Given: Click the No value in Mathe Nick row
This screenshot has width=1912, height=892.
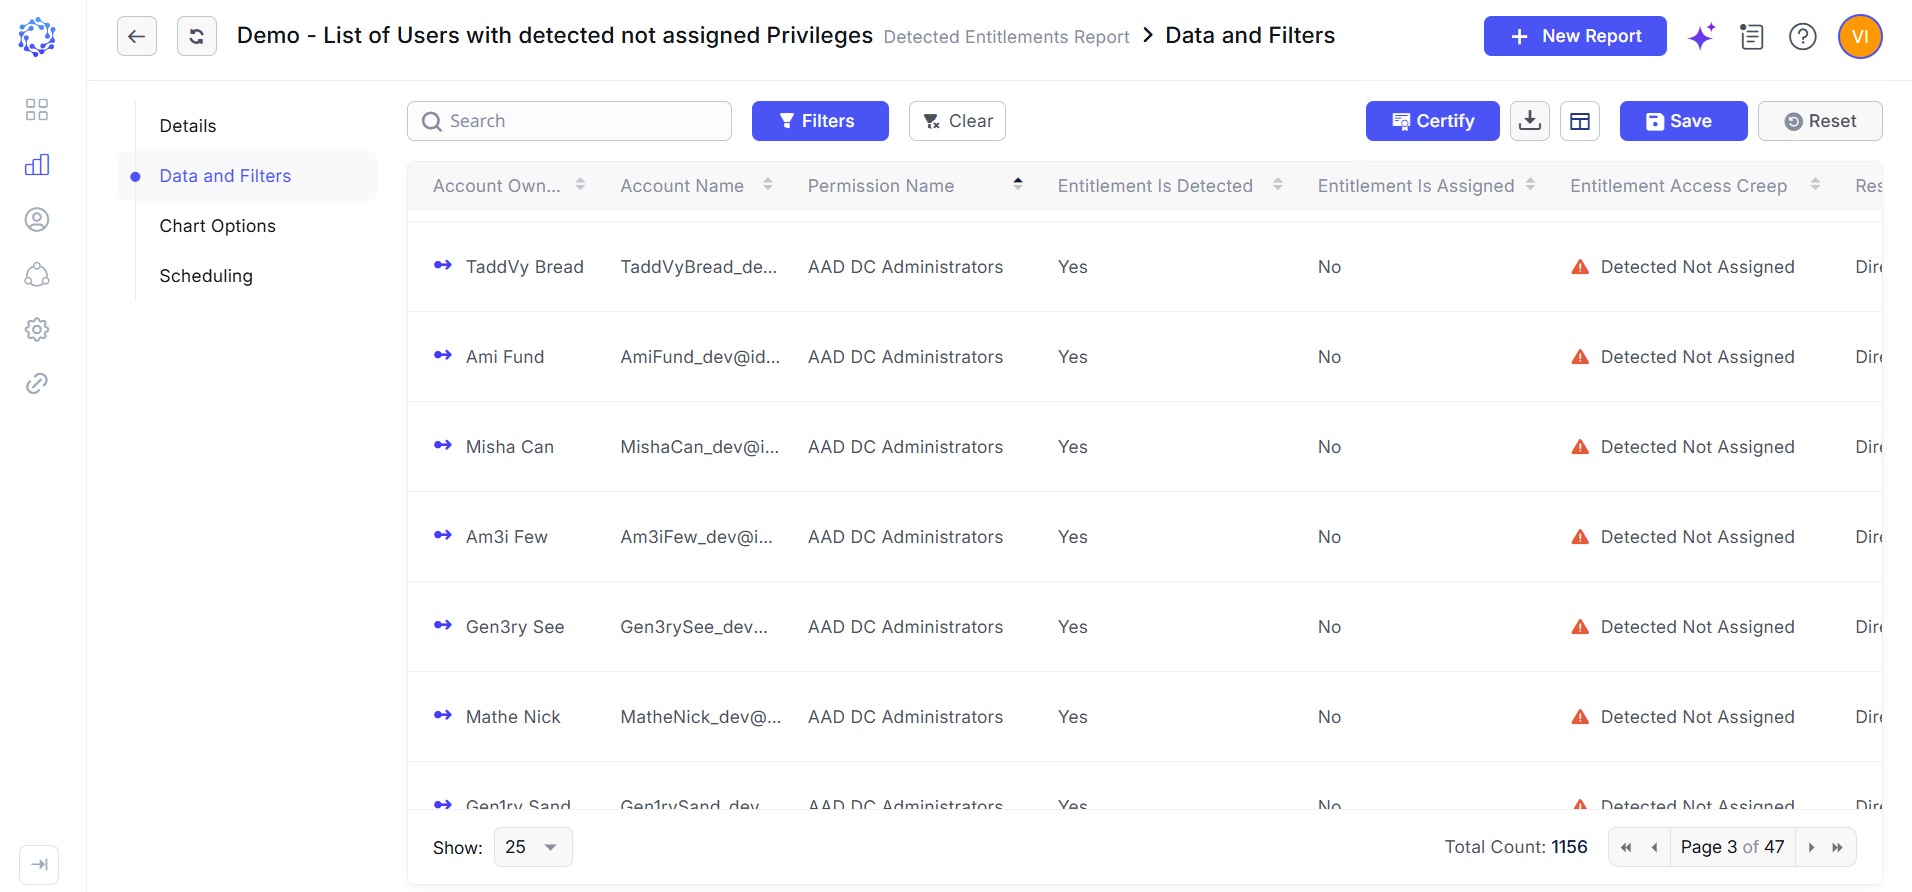Looking at the screenshot, I should (1329, 717).
